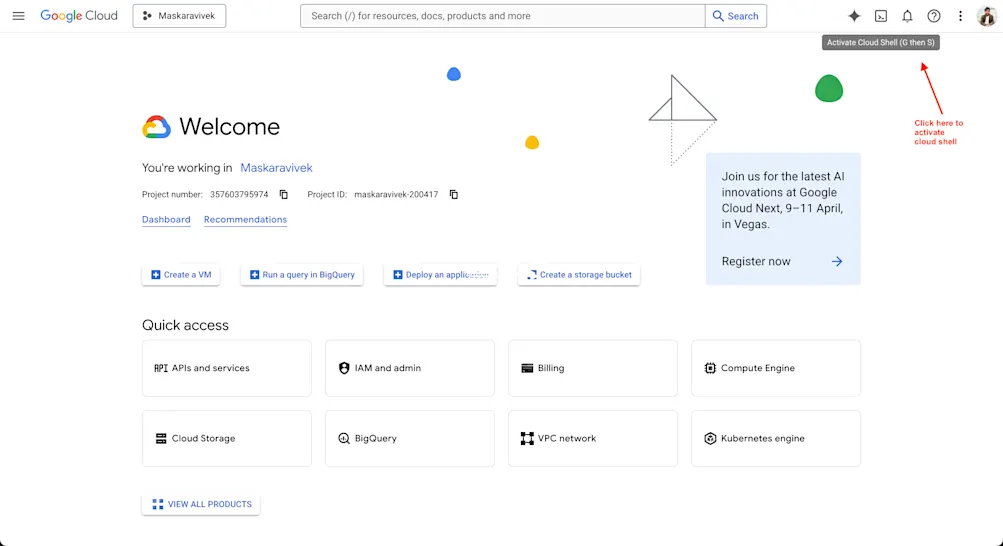
Task: Copy the project ID
Action: 454,194
